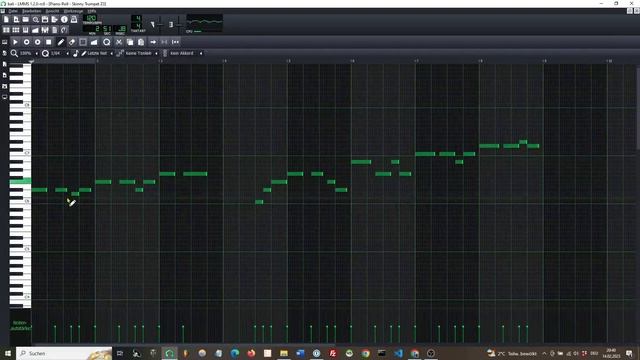
Task: Open the fourth sidebar tab (monitor icon)
Action: click(4, 98)
